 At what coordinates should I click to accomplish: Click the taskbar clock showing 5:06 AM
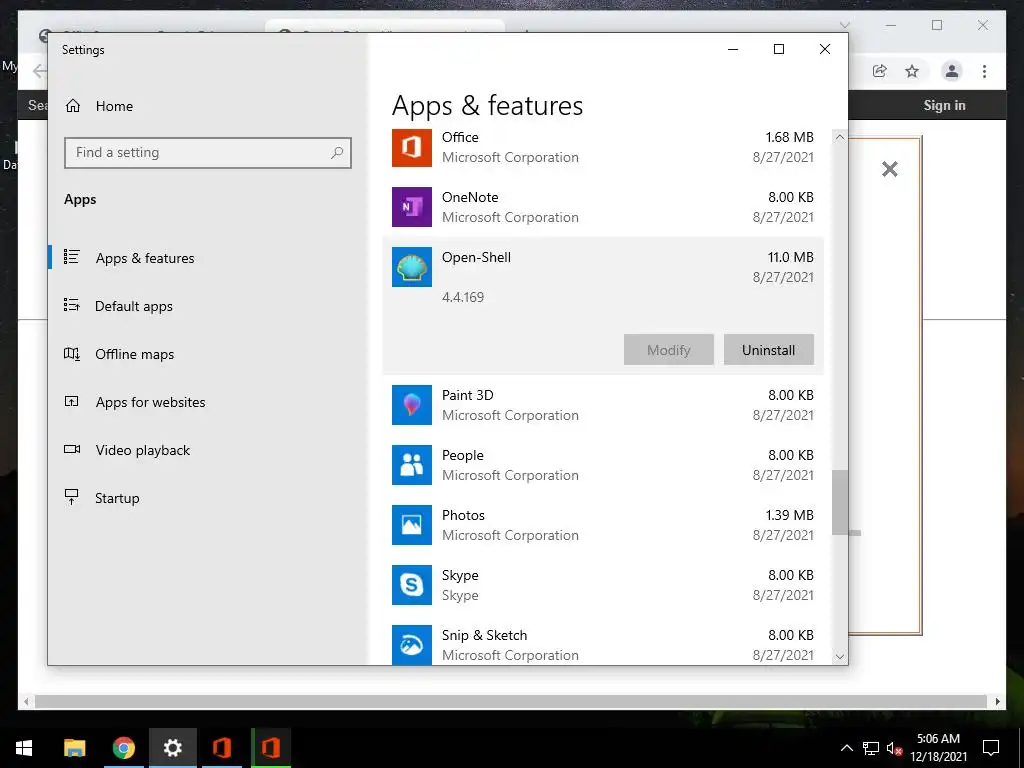pos(938,748)
